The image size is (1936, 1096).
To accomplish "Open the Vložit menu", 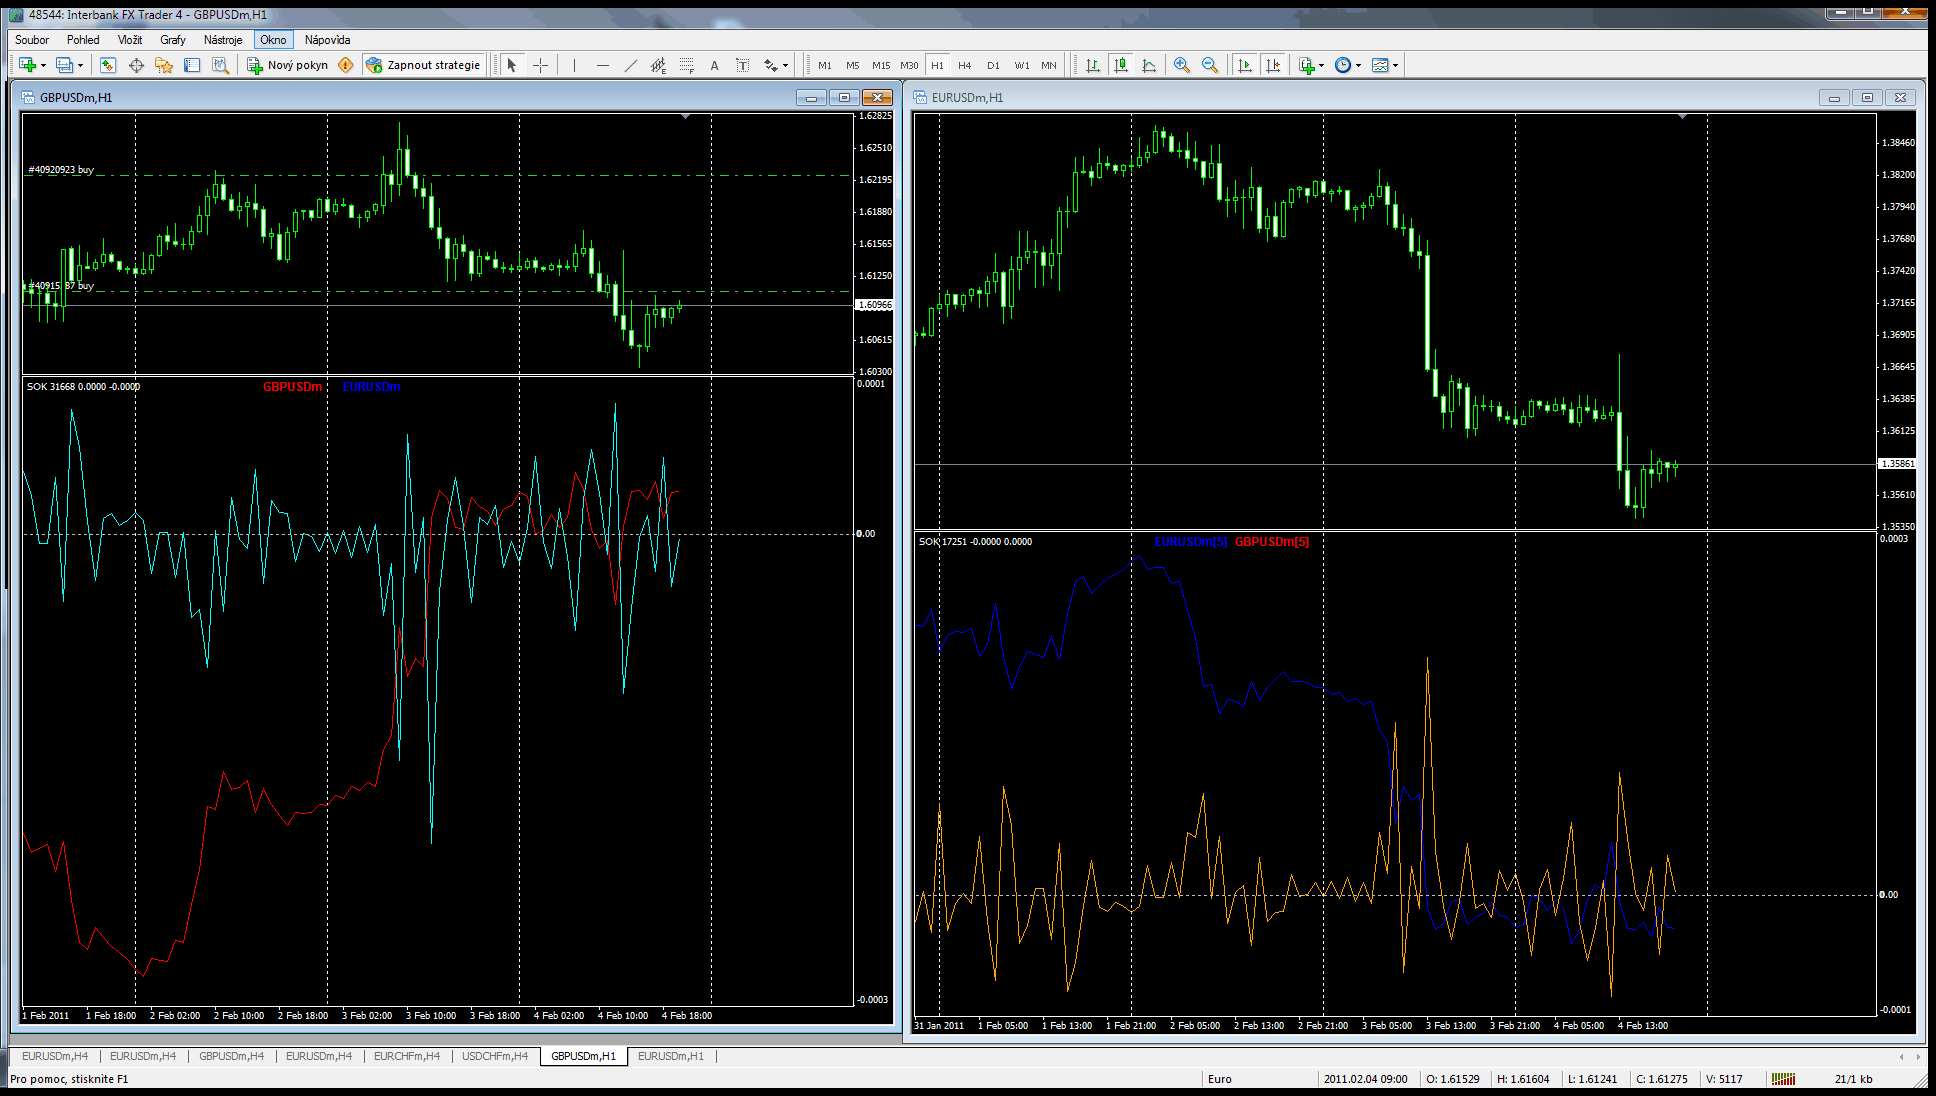I will pyautogui.click(x=130, y=40).
